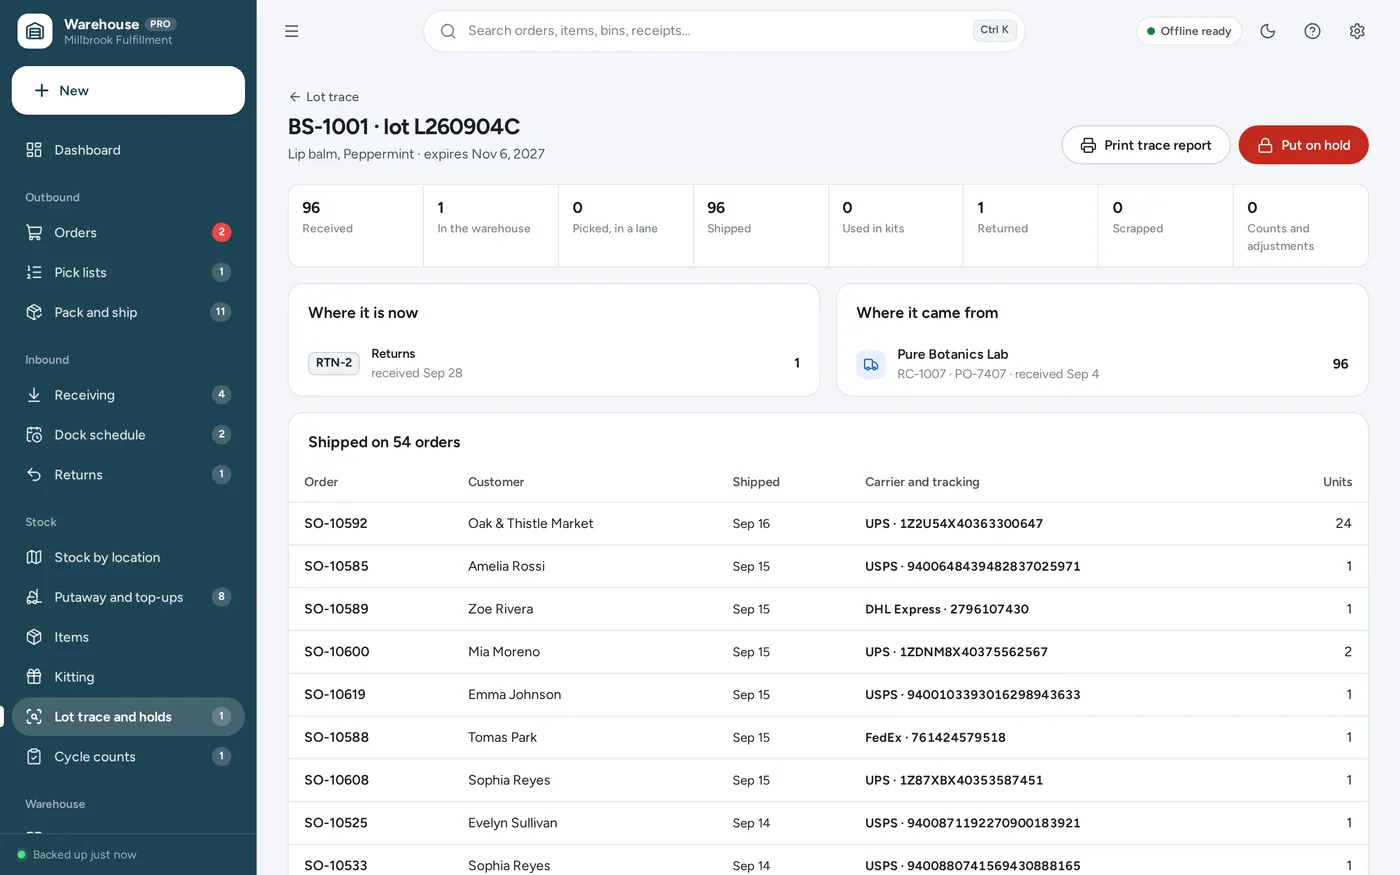Click the Orders cart icon

[34, 233]
